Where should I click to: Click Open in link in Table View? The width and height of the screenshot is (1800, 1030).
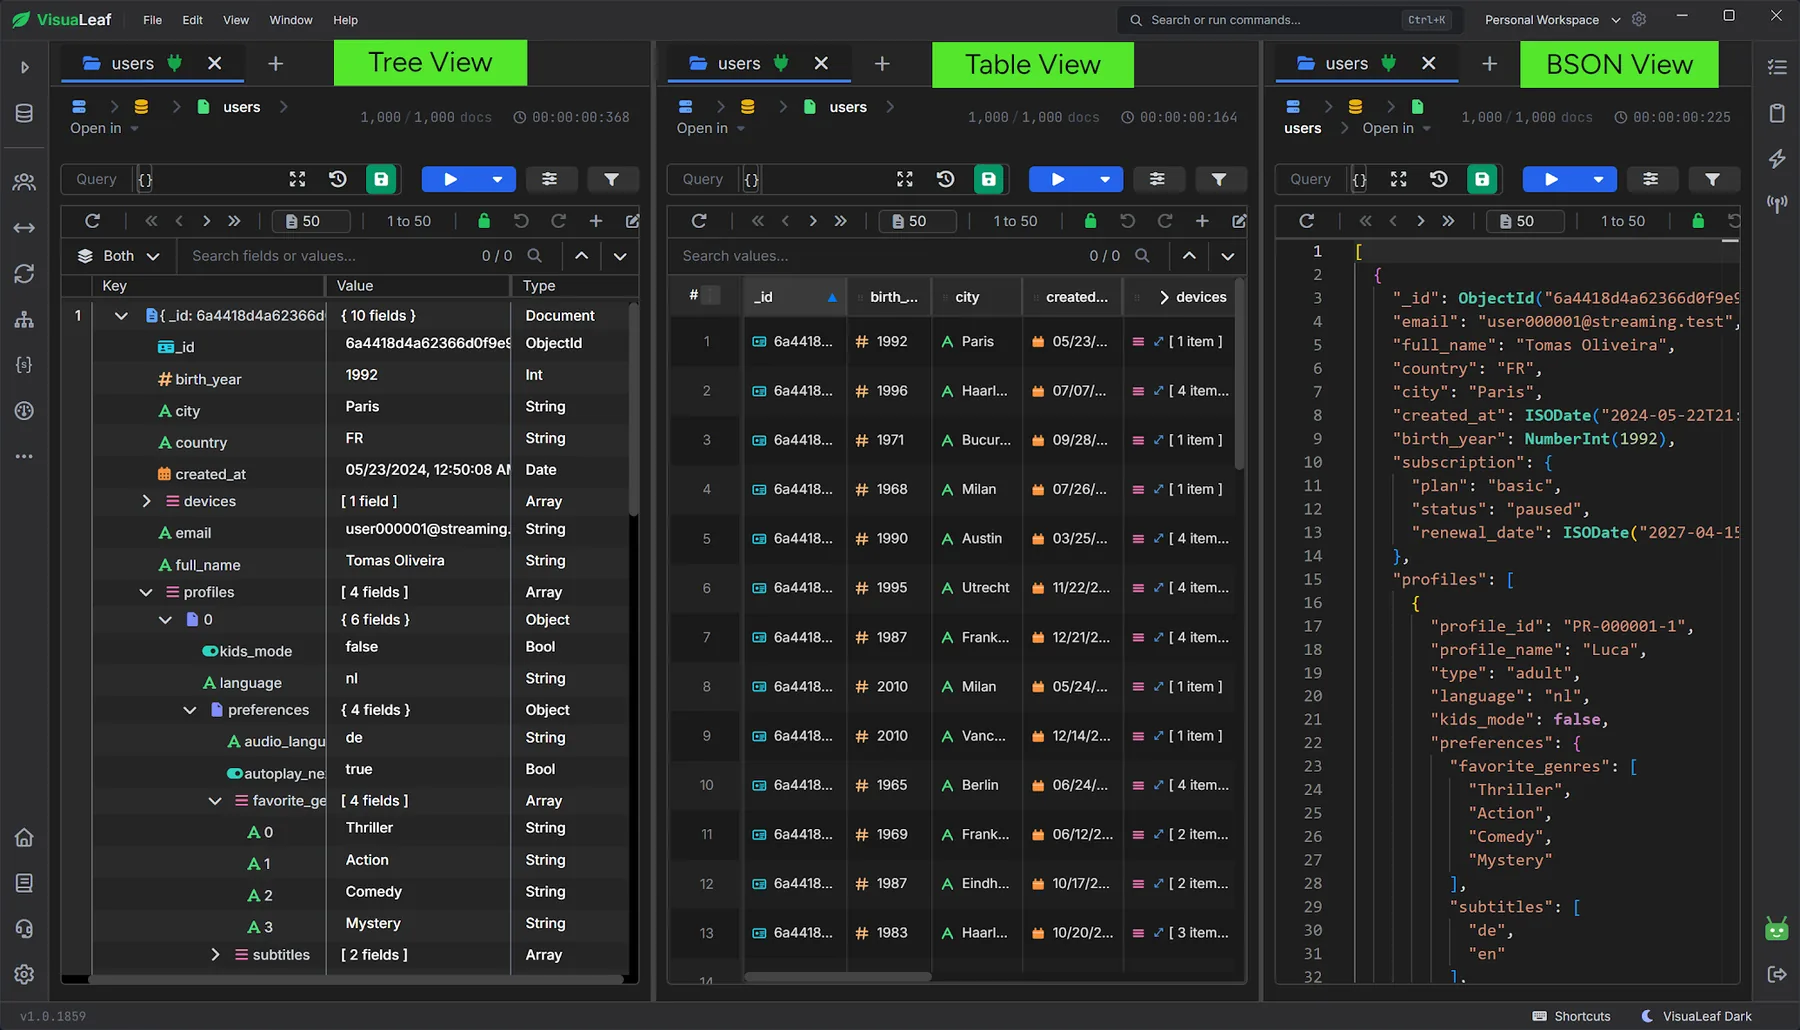[x=710, y=128]
